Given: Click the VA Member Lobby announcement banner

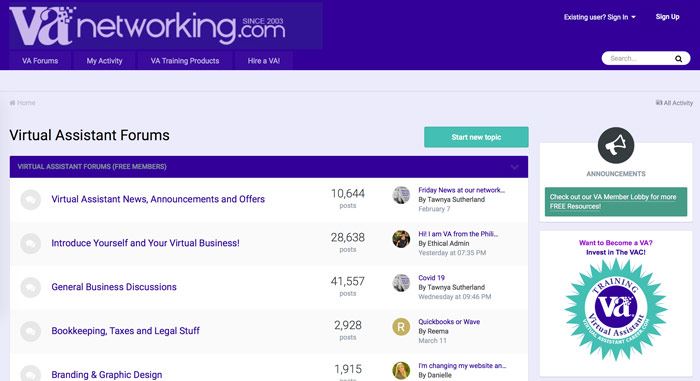Looking at the screenshot, I should click(616, 202).
